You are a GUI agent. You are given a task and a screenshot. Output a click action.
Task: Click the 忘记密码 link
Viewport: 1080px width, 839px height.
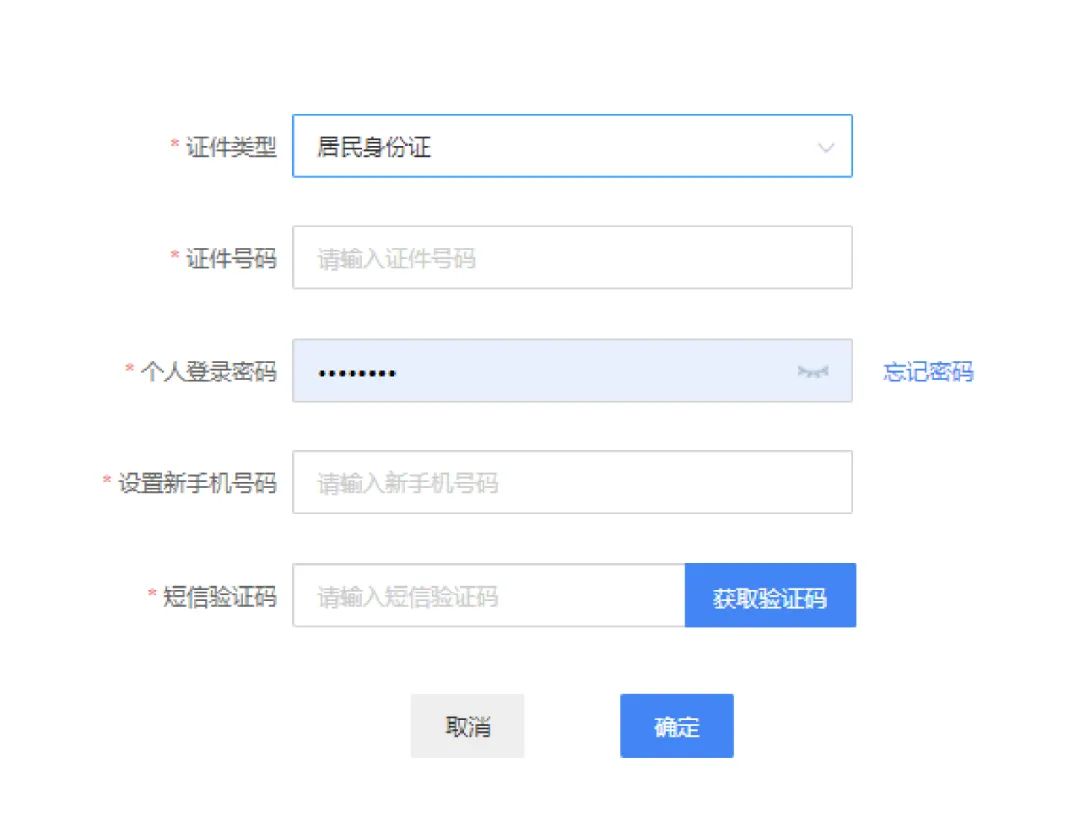pos(928,372)
